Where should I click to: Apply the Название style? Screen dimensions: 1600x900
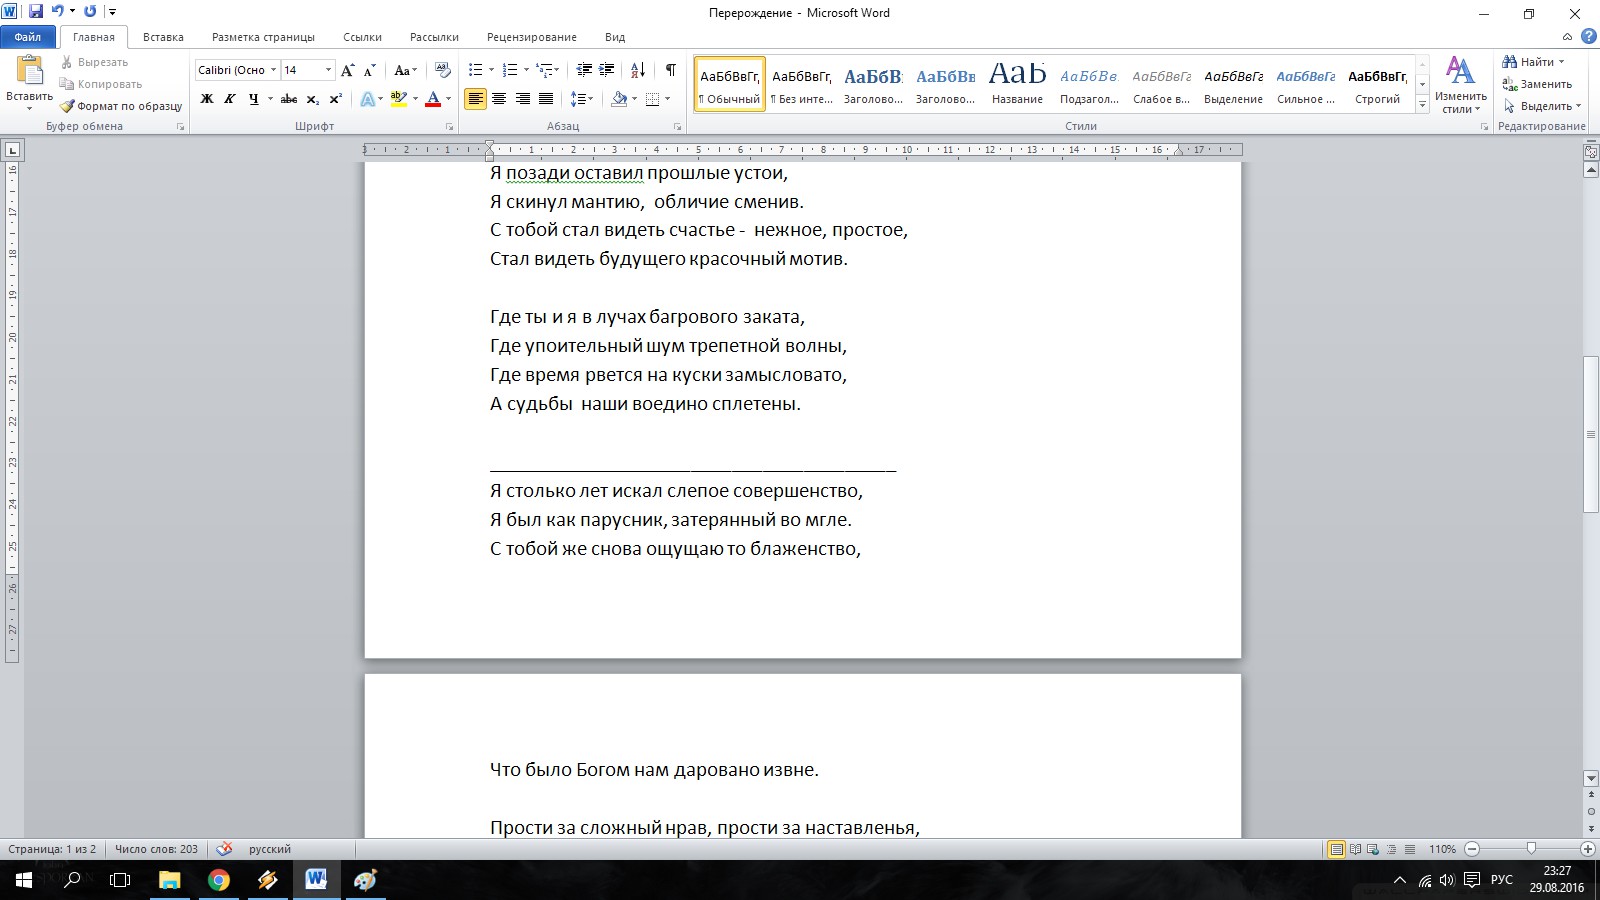click(1017, 84)
